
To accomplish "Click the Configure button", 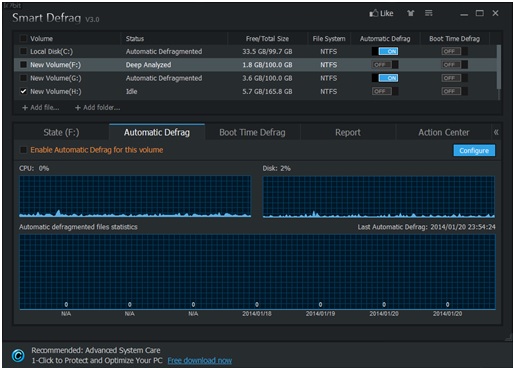I will click(x=474, y=150).
